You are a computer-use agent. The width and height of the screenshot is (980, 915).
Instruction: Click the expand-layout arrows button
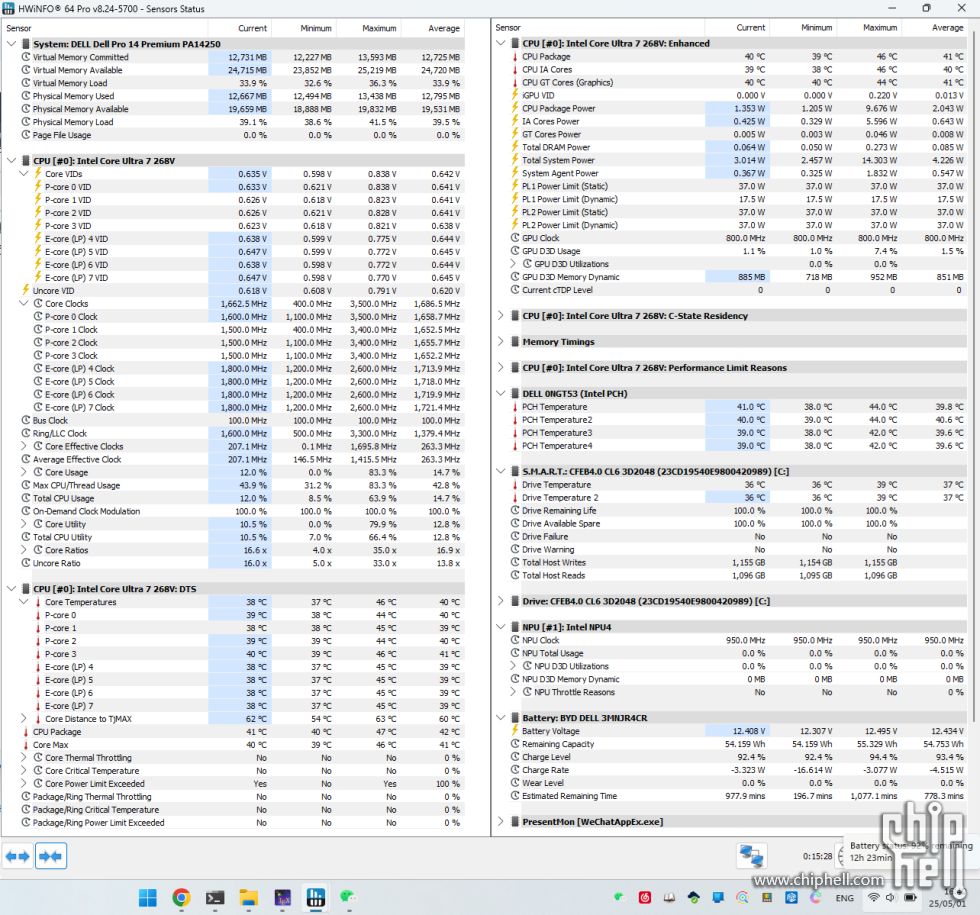[x=18, y=856]
